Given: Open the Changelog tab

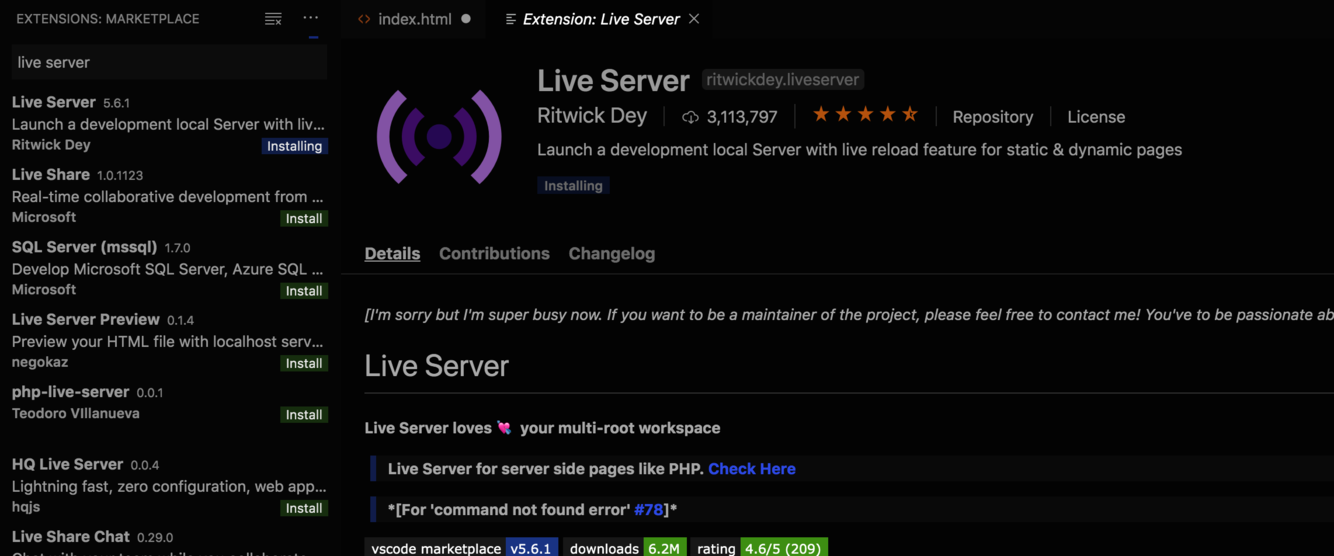Looking at the screenshot, I should (x=612, y=254).
